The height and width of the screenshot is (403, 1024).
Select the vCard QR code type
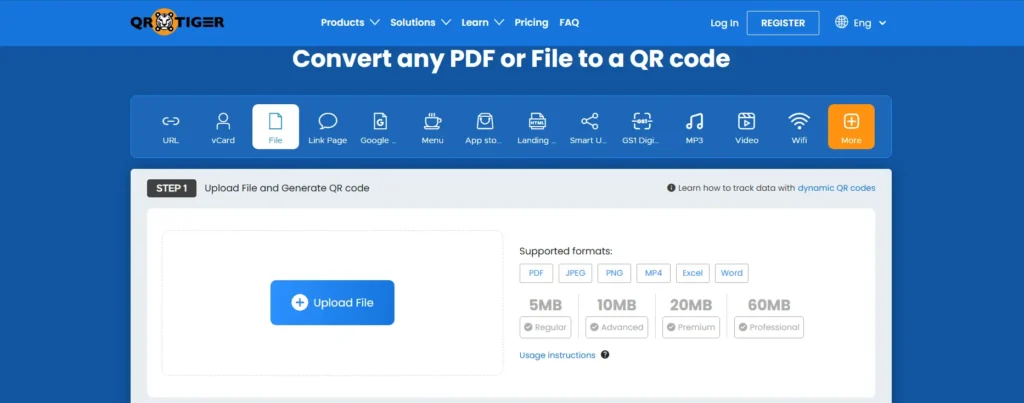[x=223, y=127]
